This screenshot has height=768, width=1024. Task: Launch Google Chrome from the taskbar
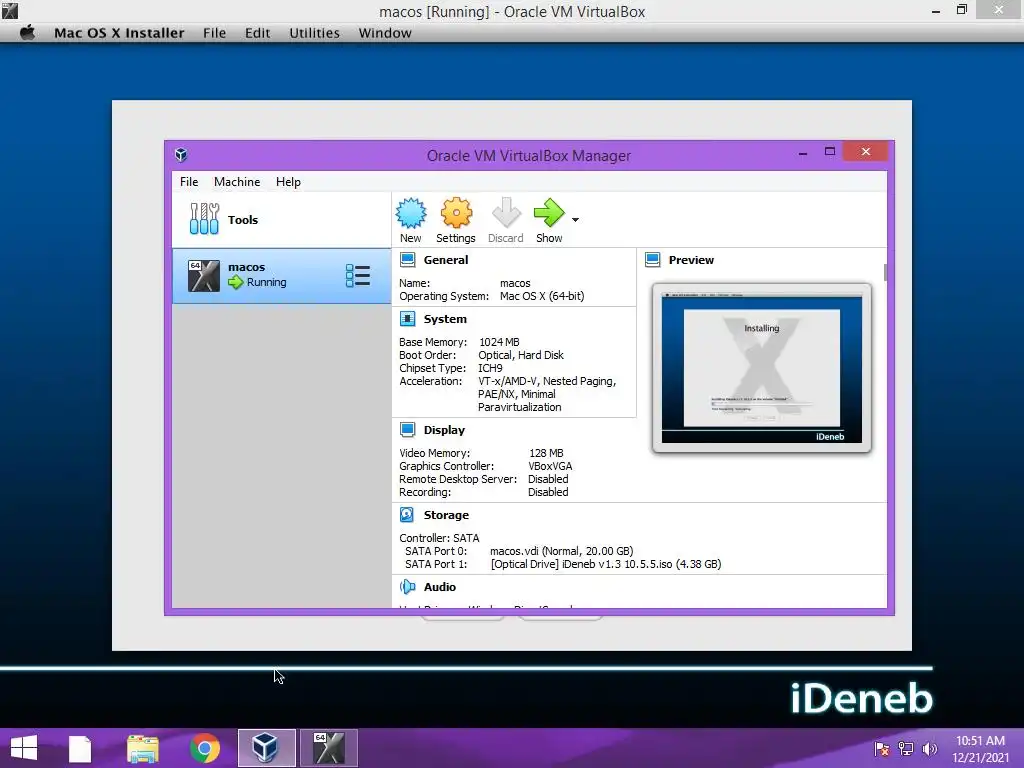click(x=204, y=748)
